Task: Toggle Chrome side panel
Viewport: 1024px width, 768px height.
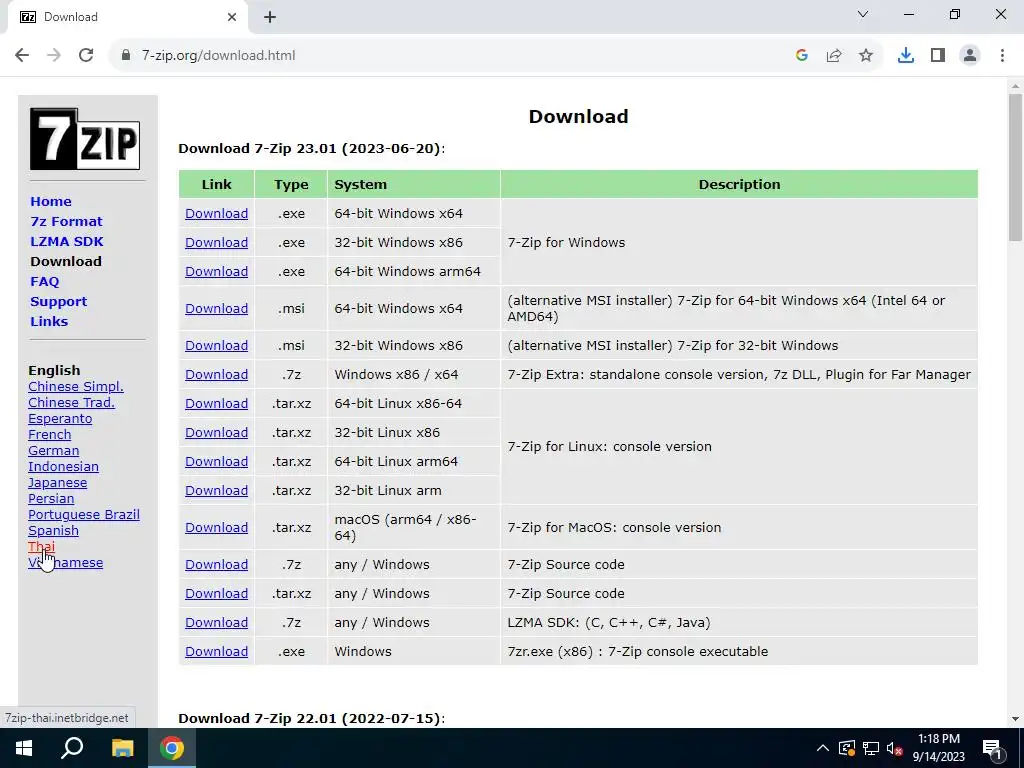Action: pos(938,56)
